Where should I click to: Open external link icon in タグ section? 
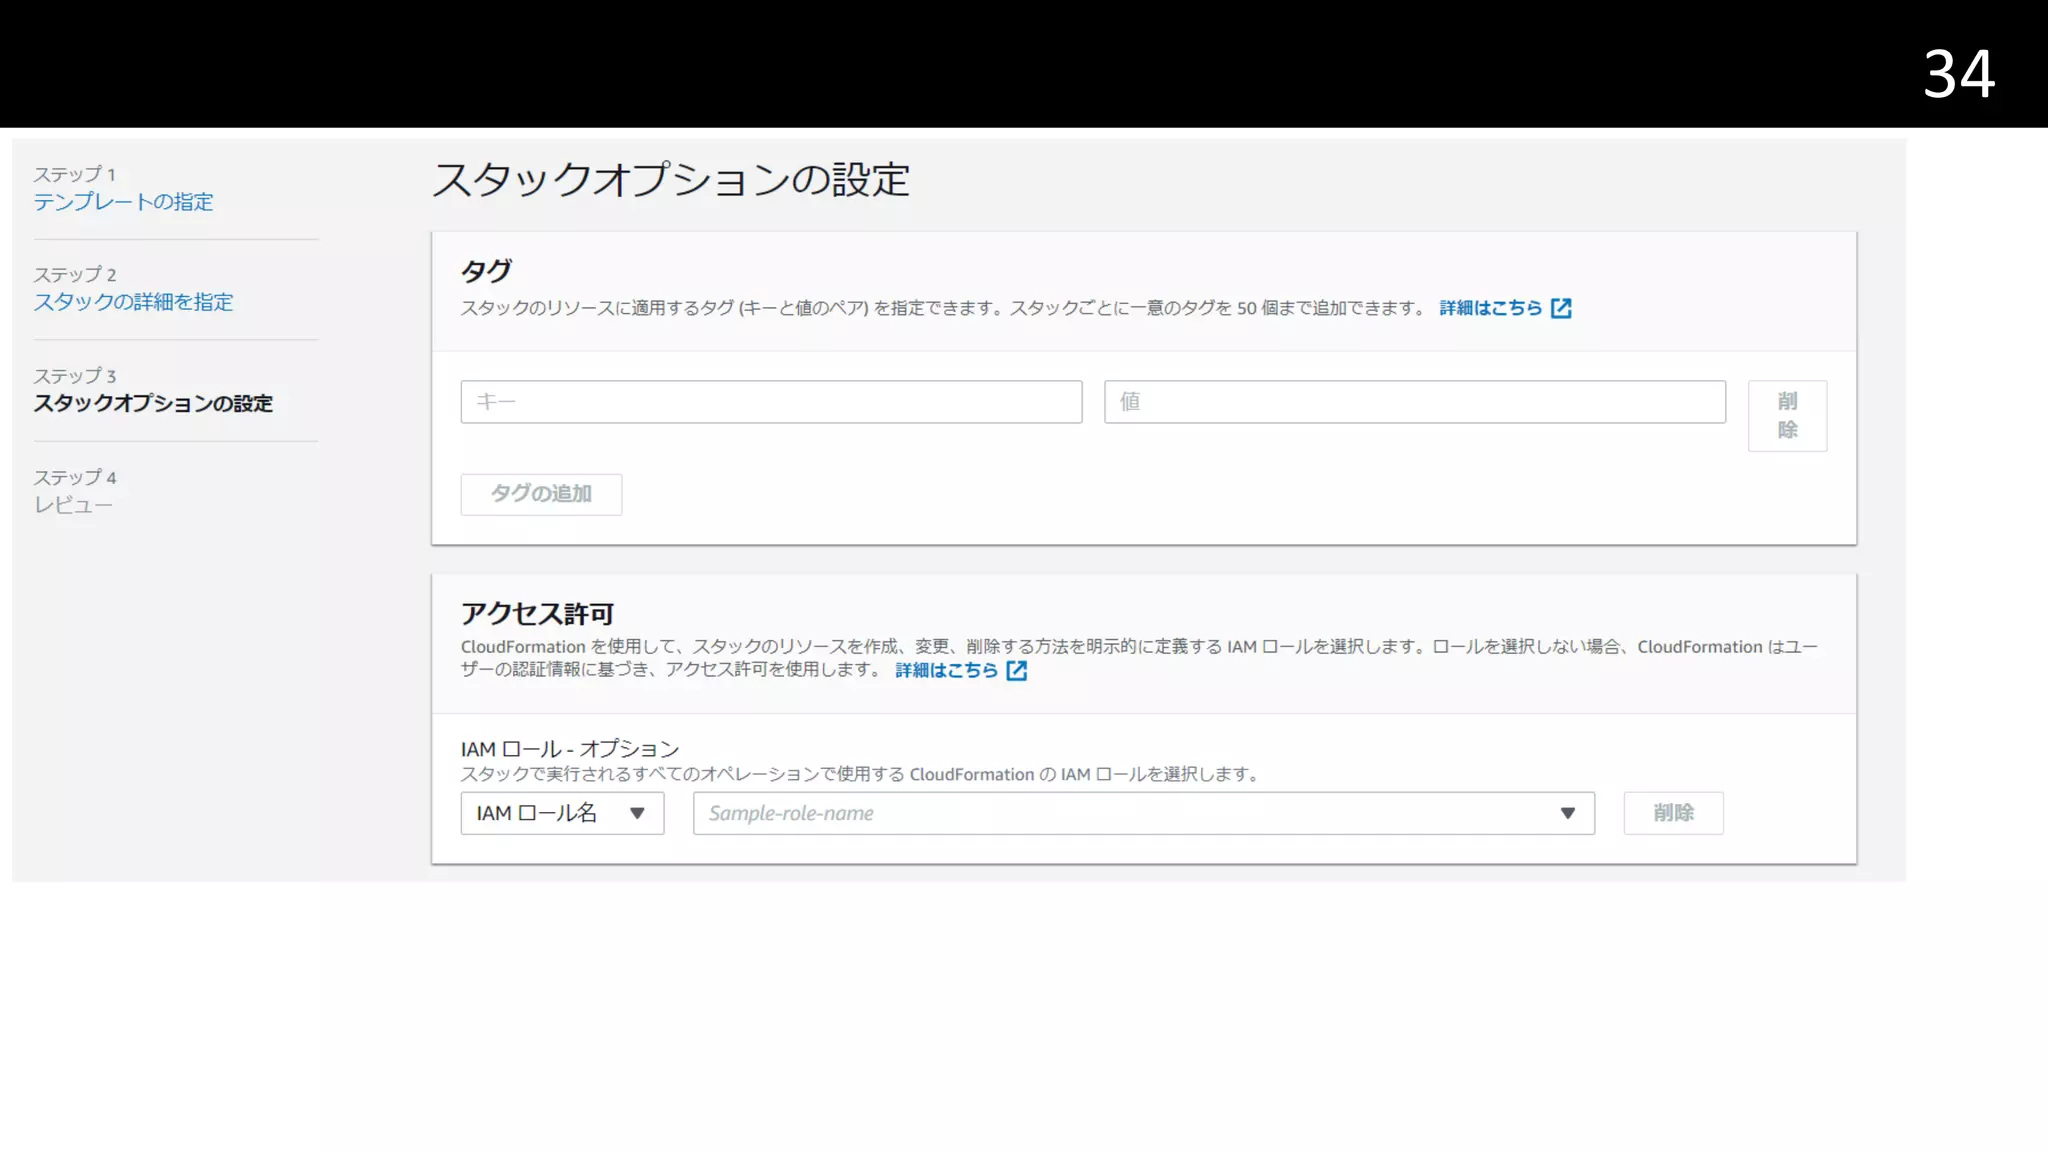click(1561, 308)
